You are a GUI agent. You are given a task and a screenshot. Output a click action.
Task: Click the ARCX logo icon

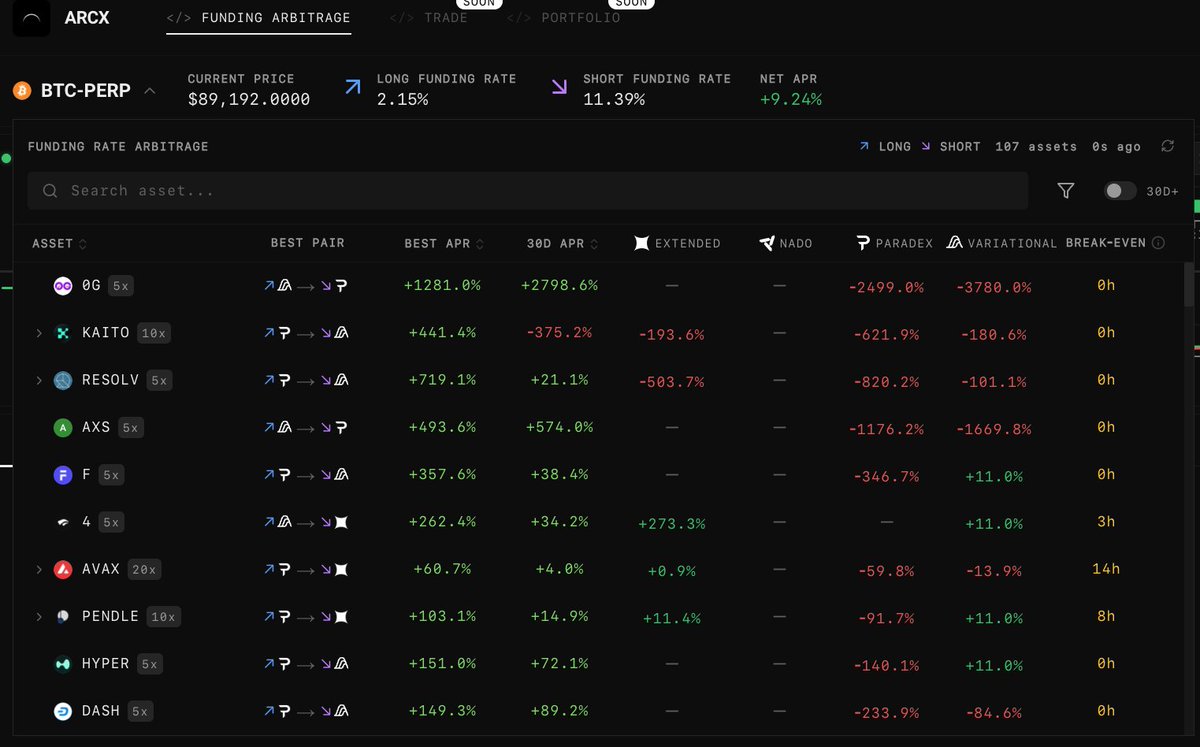(x=31, y=18)
